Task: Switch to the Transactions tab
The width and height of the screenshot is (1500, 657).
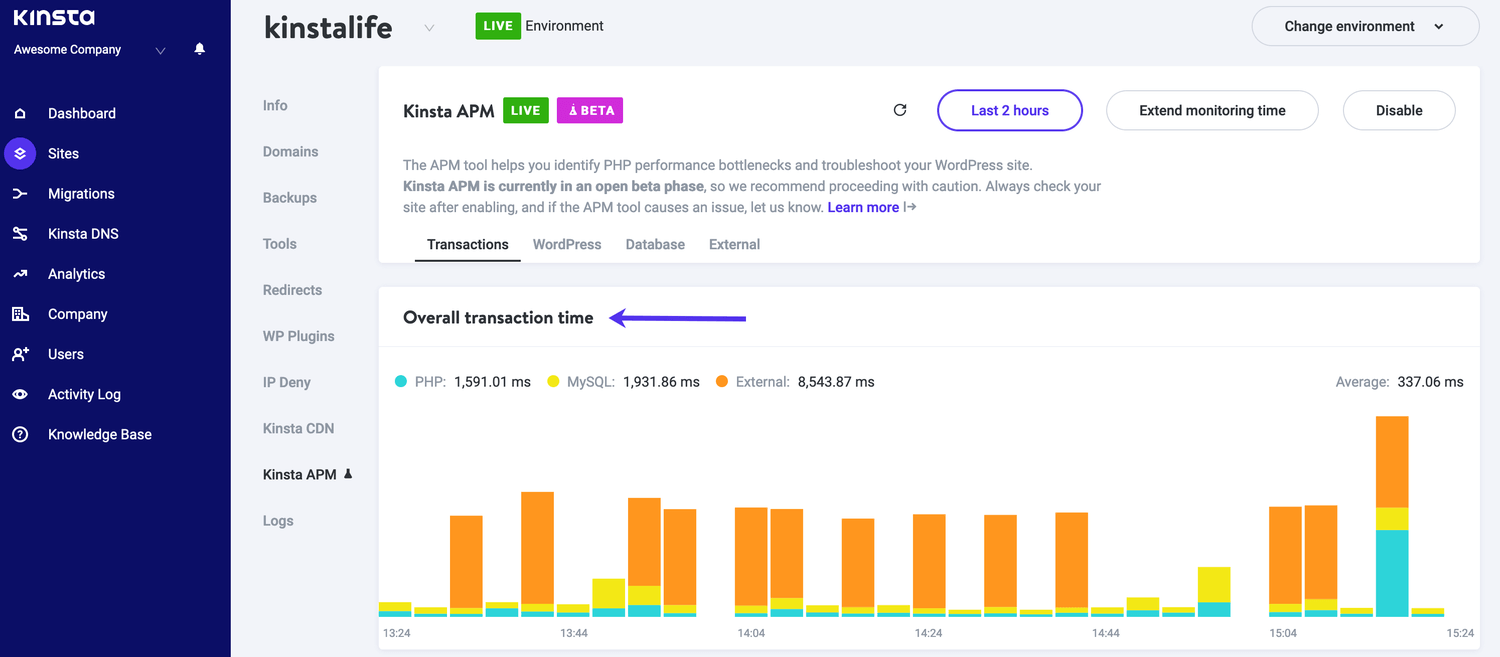Action: 468,244
